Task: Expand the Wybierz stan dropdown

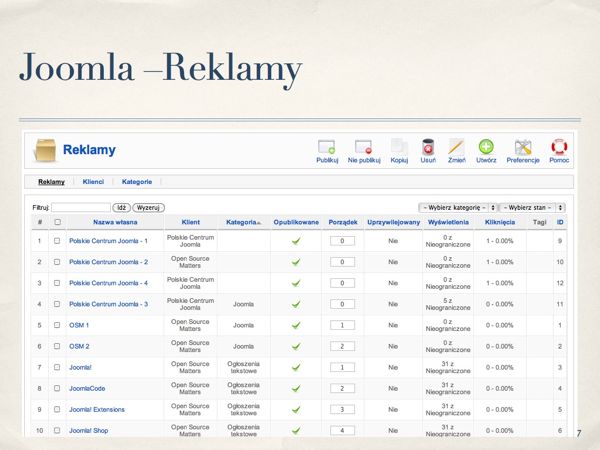Action: click(x=532, y=207)
